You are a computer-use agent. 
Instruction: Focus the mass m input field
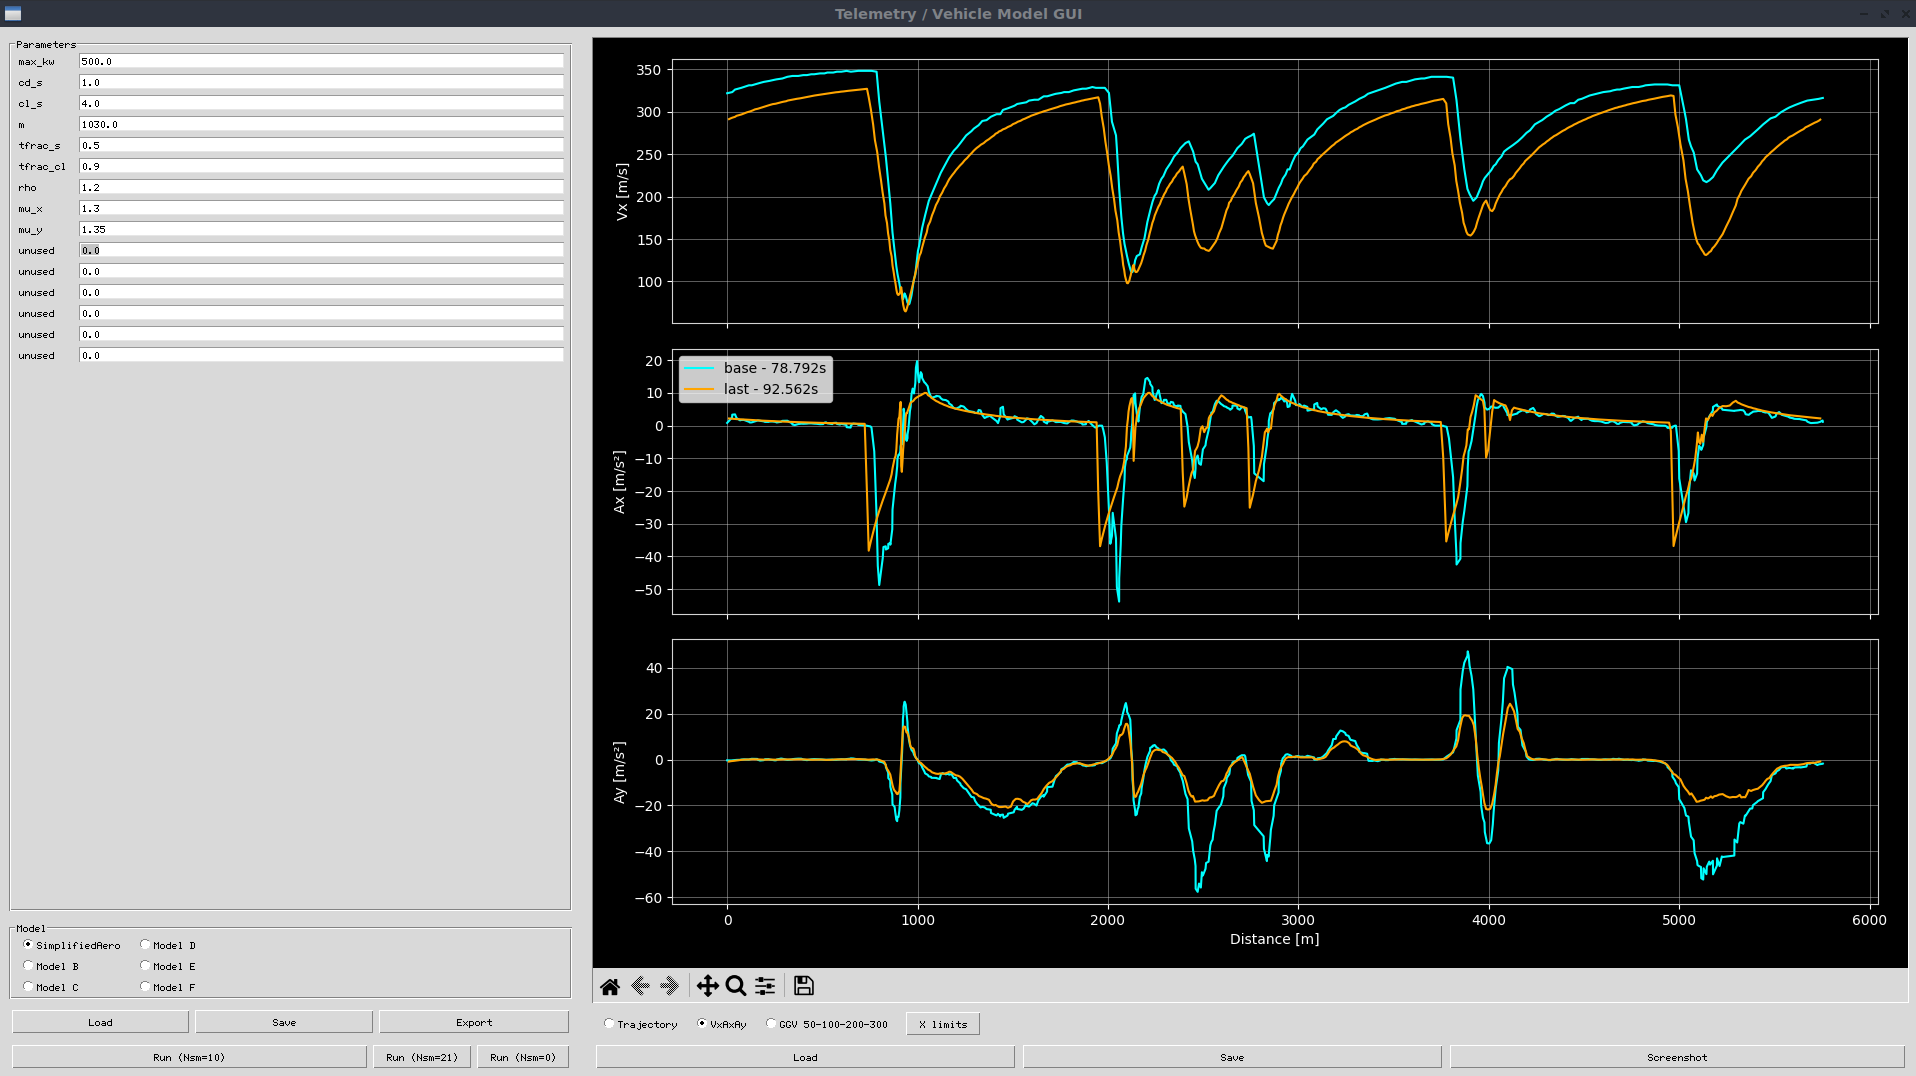tap(321, 124)
